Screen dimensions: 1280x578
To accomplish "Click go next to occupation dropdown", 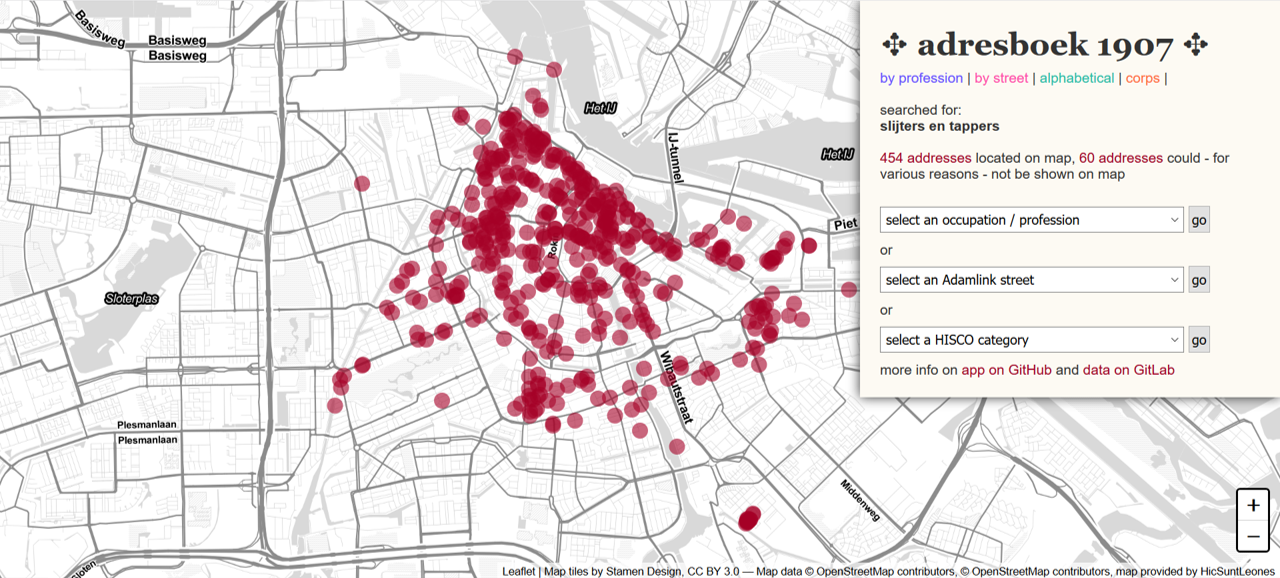I will tap(1199, 220).
